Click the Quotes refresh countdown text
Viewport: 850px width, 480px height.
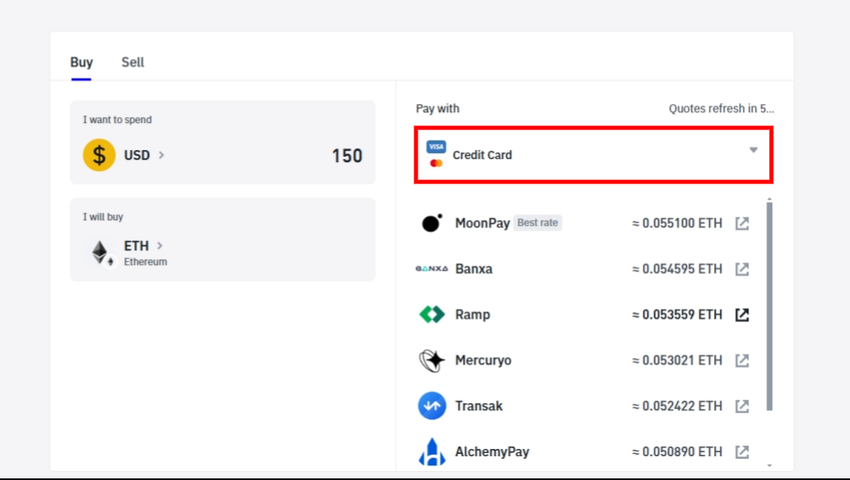[722, 108]
